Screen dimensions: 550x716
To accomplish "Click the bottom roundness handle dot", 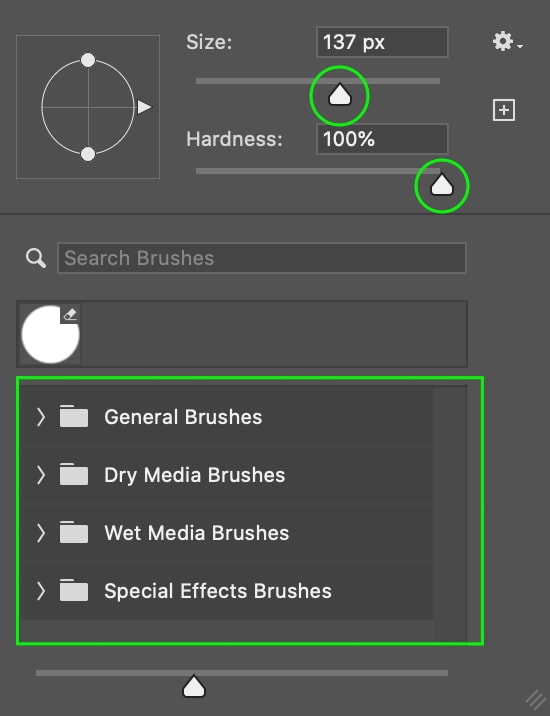I will tap(88, 154).
